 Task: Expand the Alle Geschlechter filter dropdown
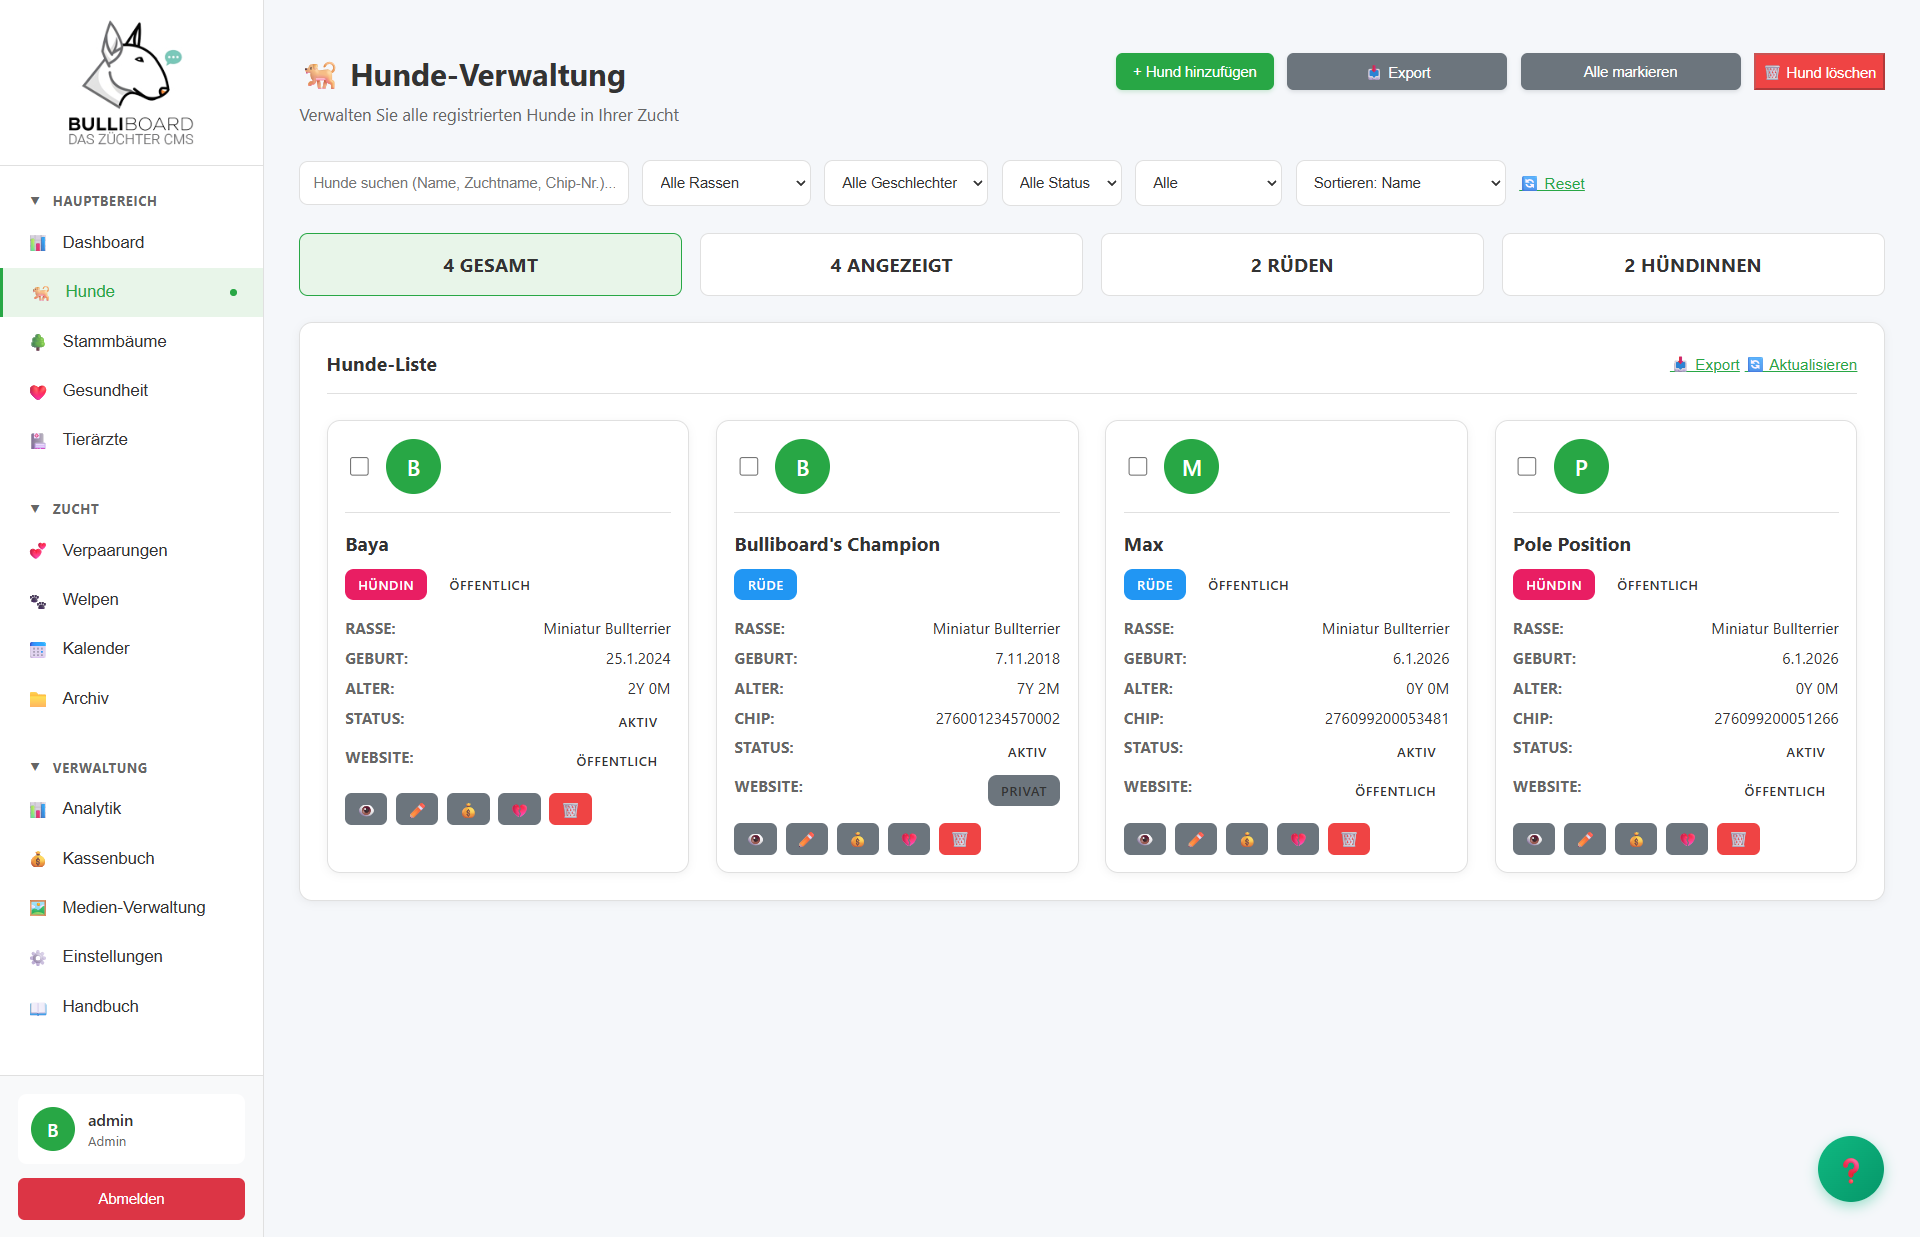[x=905, y=183]
